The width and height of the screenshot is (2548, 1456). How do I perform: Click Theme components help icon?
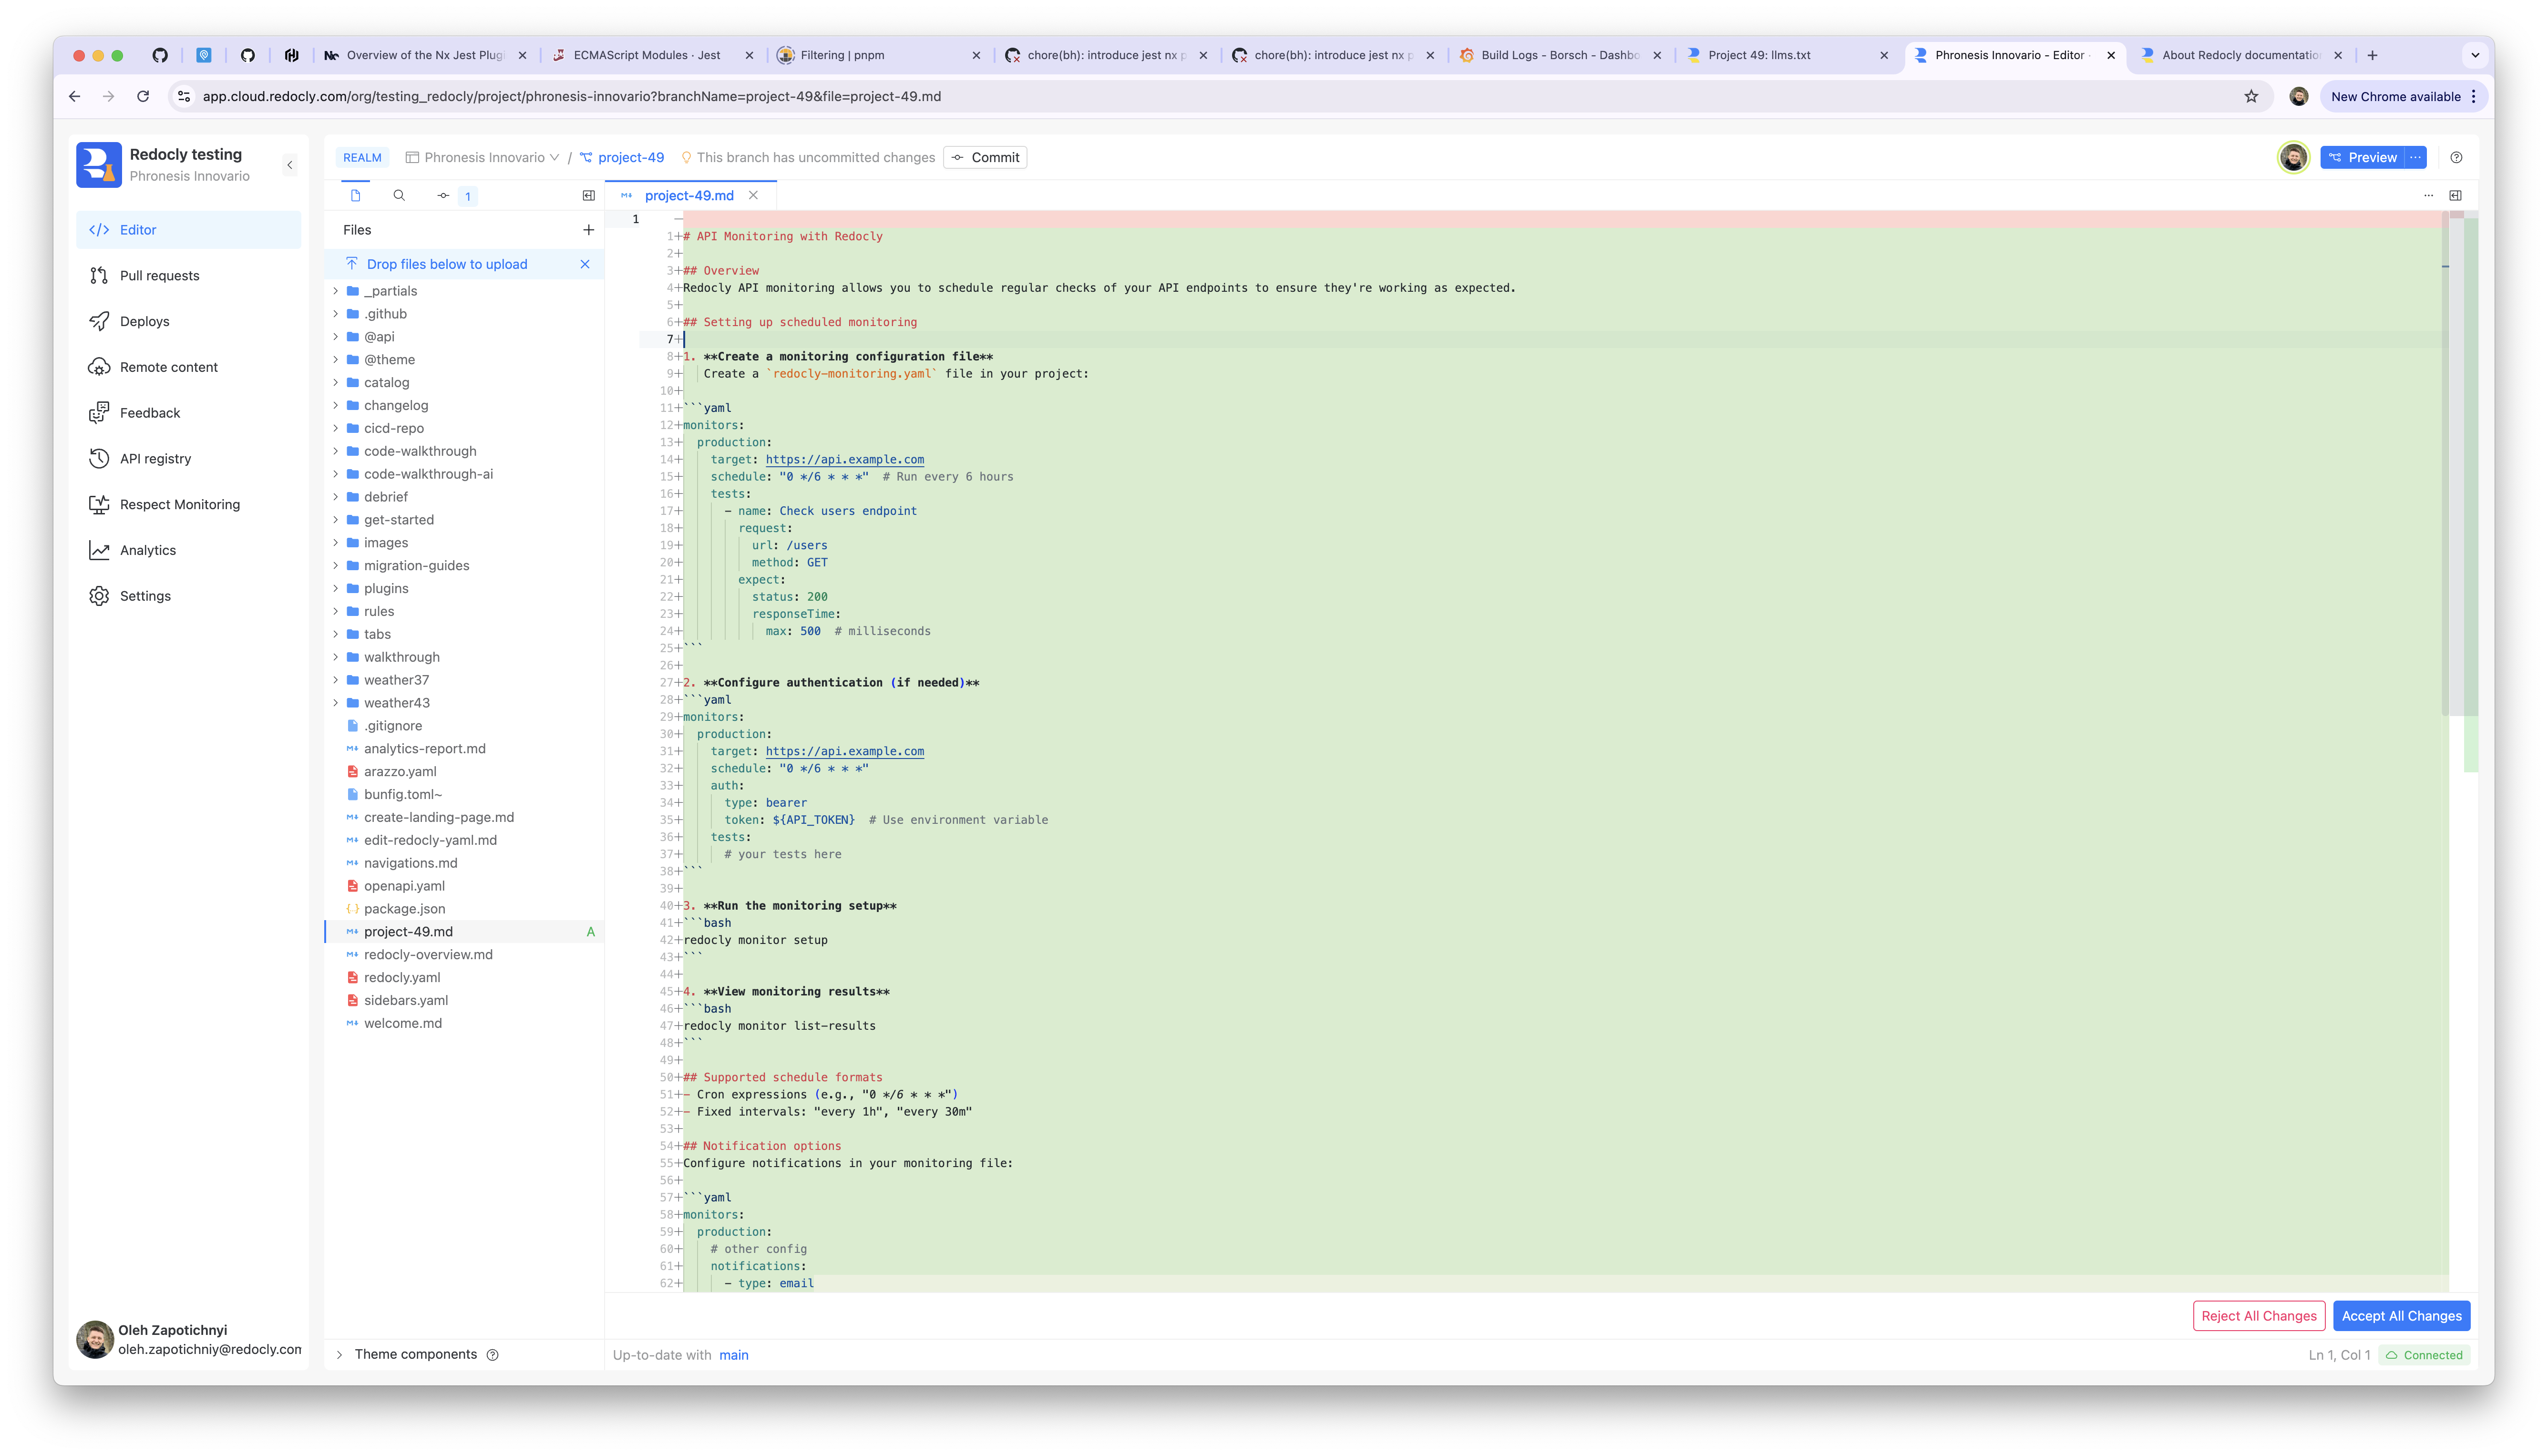[492, 1355]
